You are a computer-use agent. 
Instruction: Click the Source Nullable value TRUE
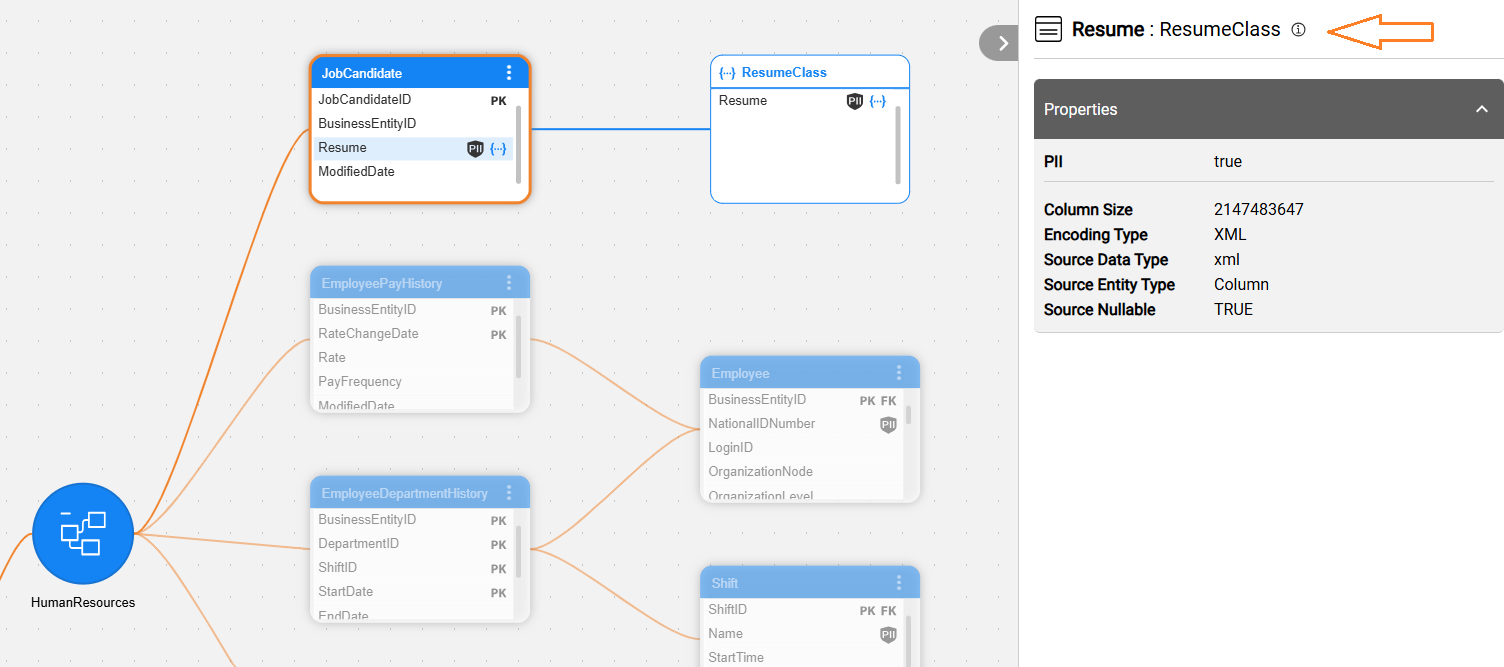point(1233,310)
